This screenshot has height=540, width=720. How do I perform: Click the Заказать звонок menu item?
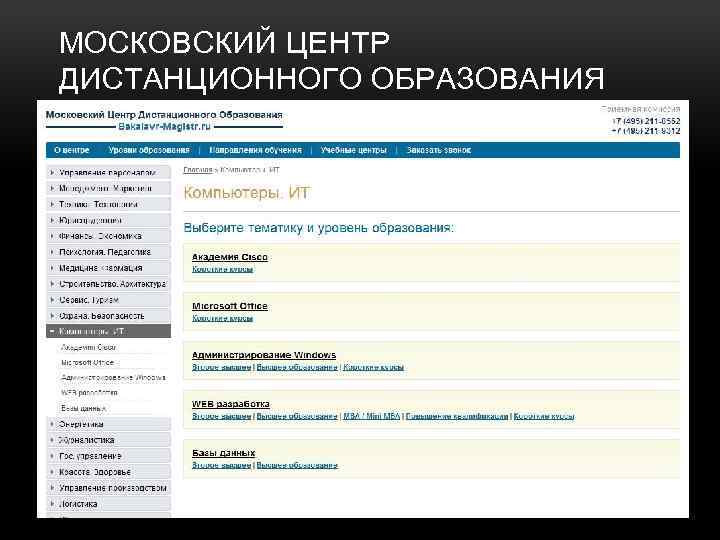click(439, 150)
